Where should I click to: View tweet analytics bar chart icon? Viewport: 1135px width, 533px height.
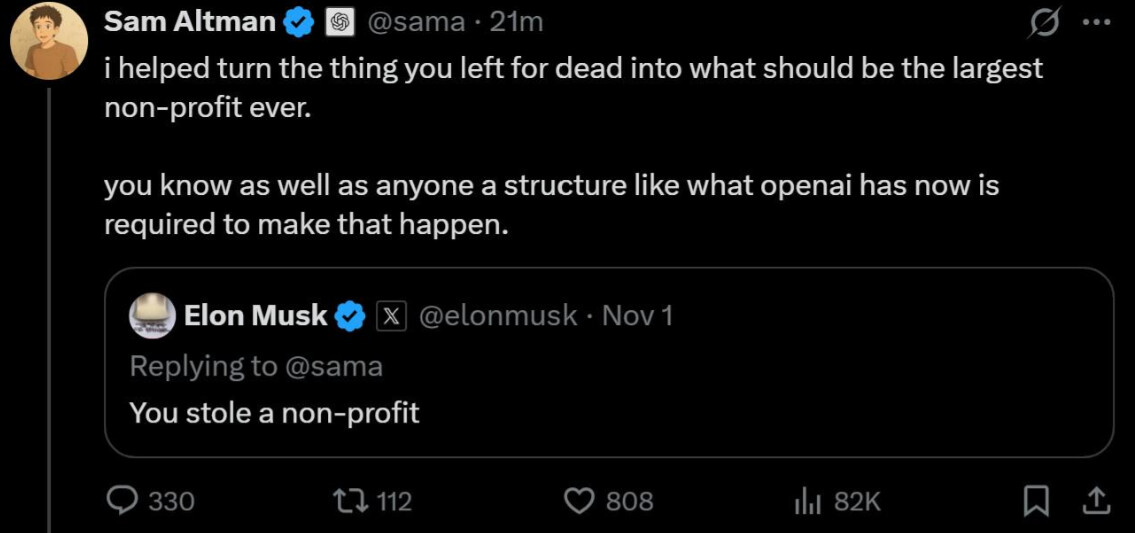[x=806, y=501]
